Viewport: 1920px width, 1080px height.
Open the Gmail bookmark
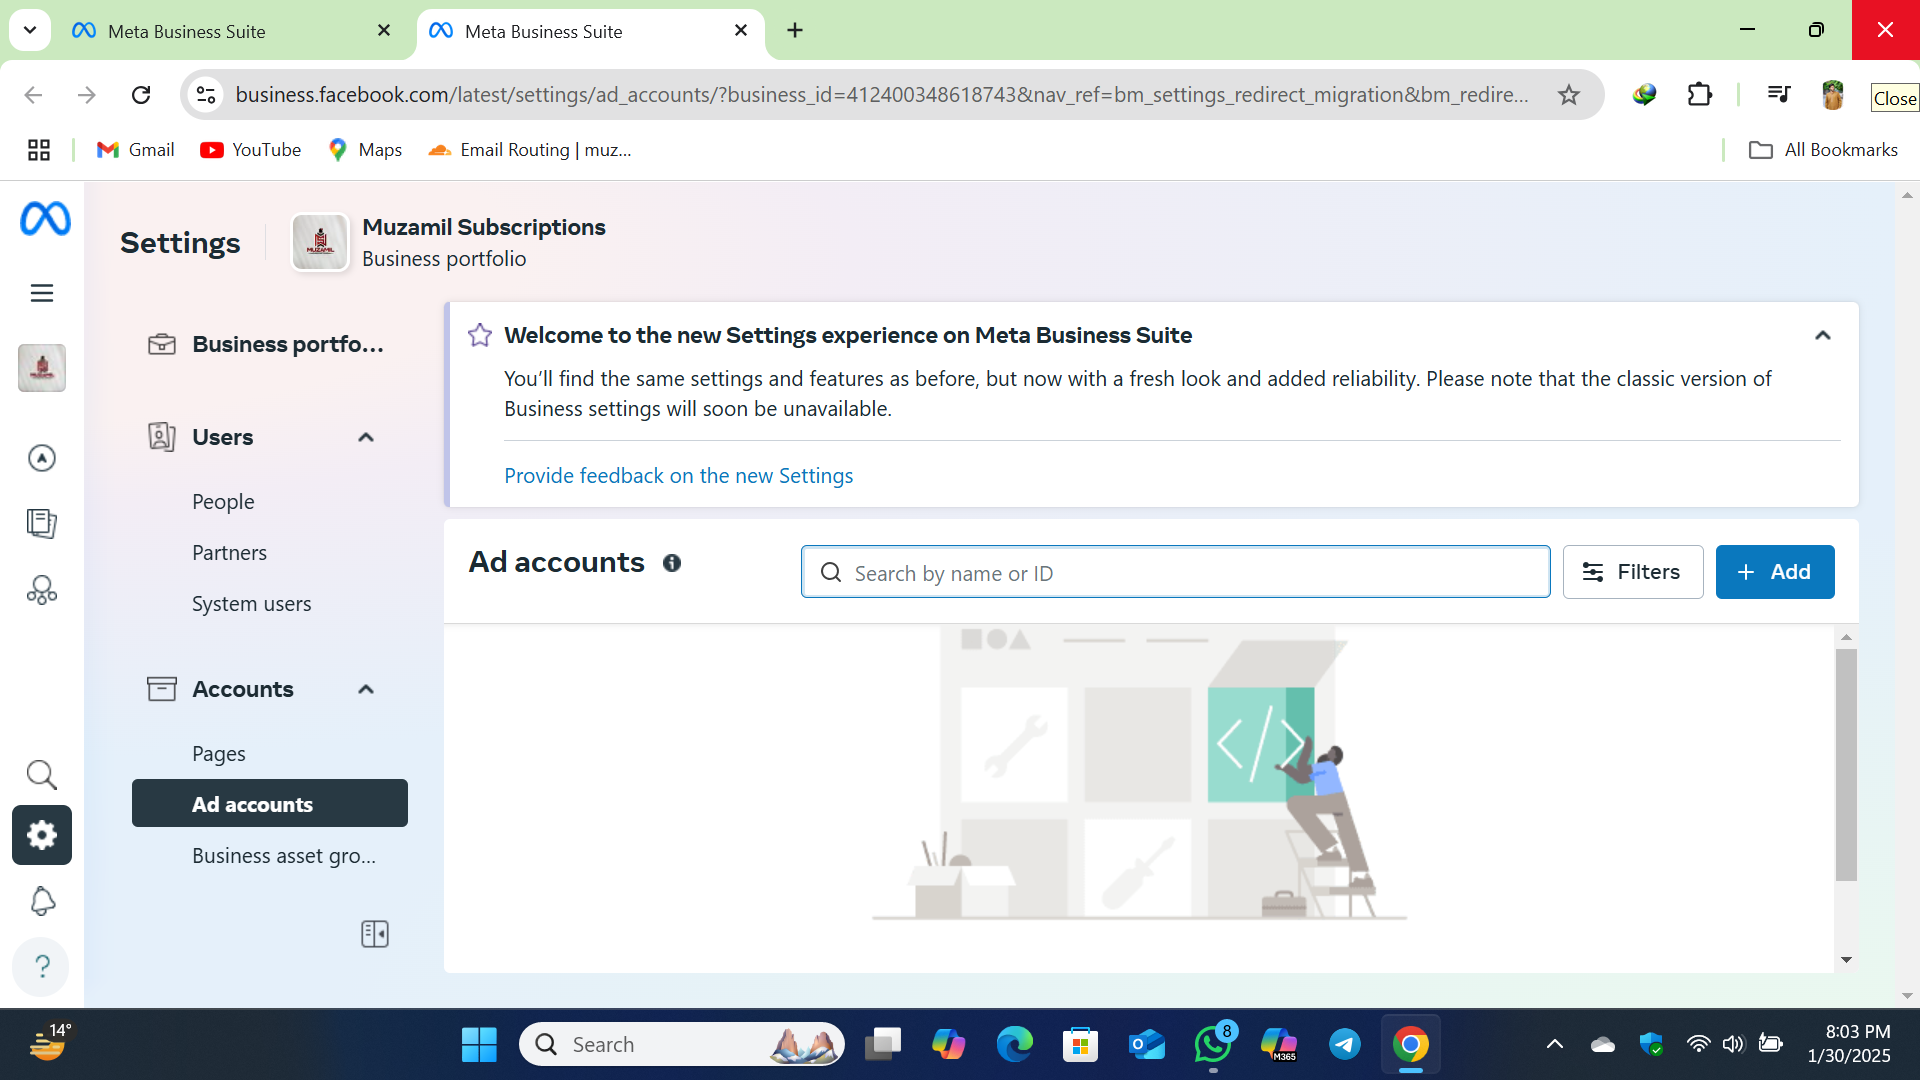(135, 150)
